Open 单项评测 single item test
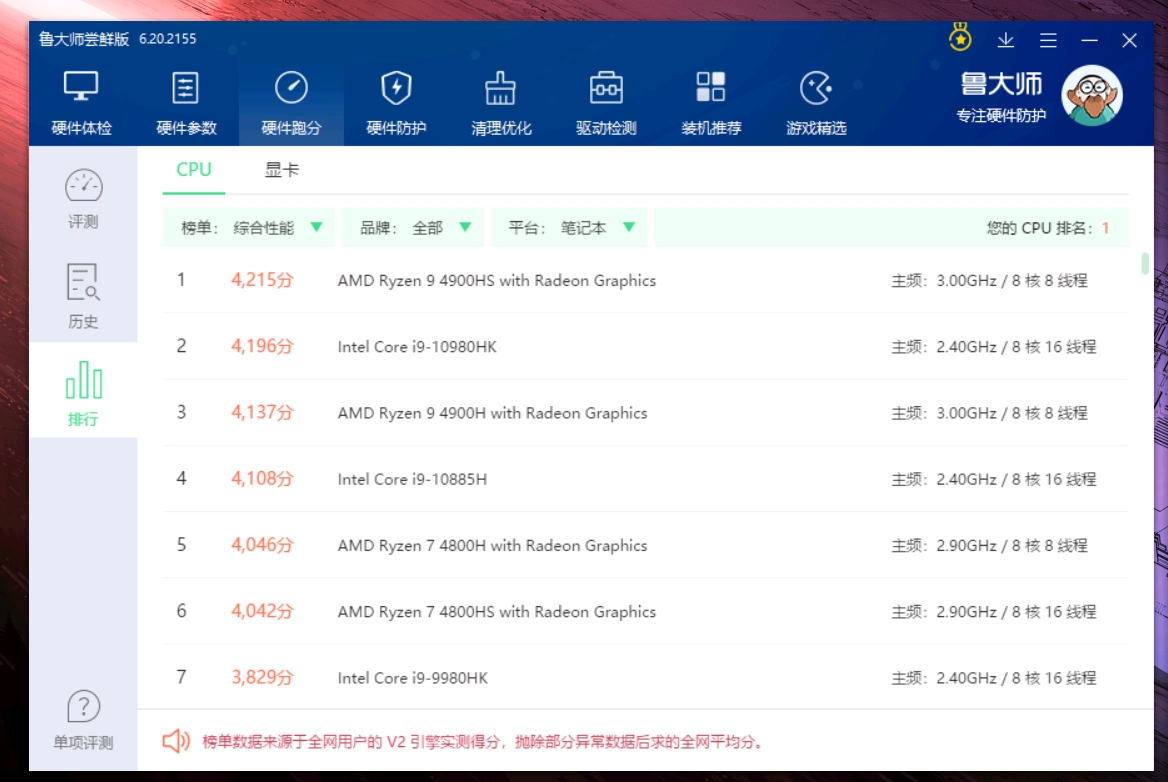The height and width of the screenshot is (782, 1168). coord(83,720)
